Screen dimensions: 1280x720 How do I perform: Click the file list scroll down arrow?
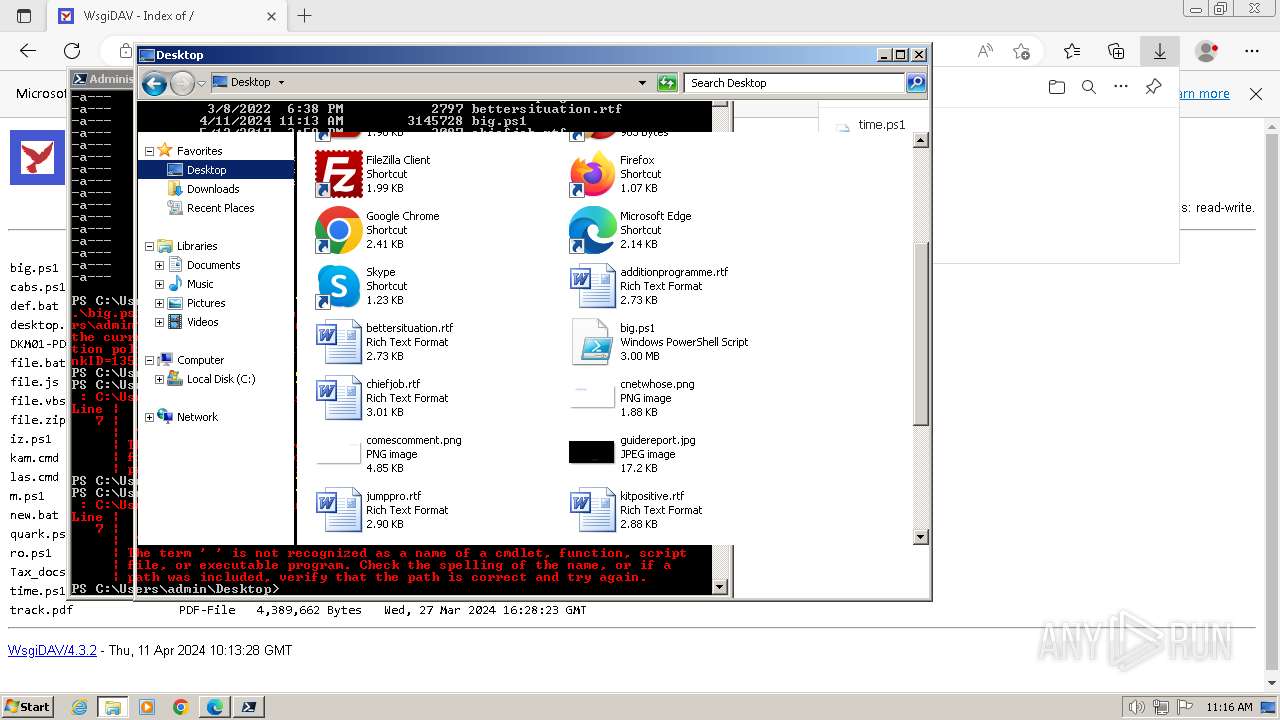(921, 537)
